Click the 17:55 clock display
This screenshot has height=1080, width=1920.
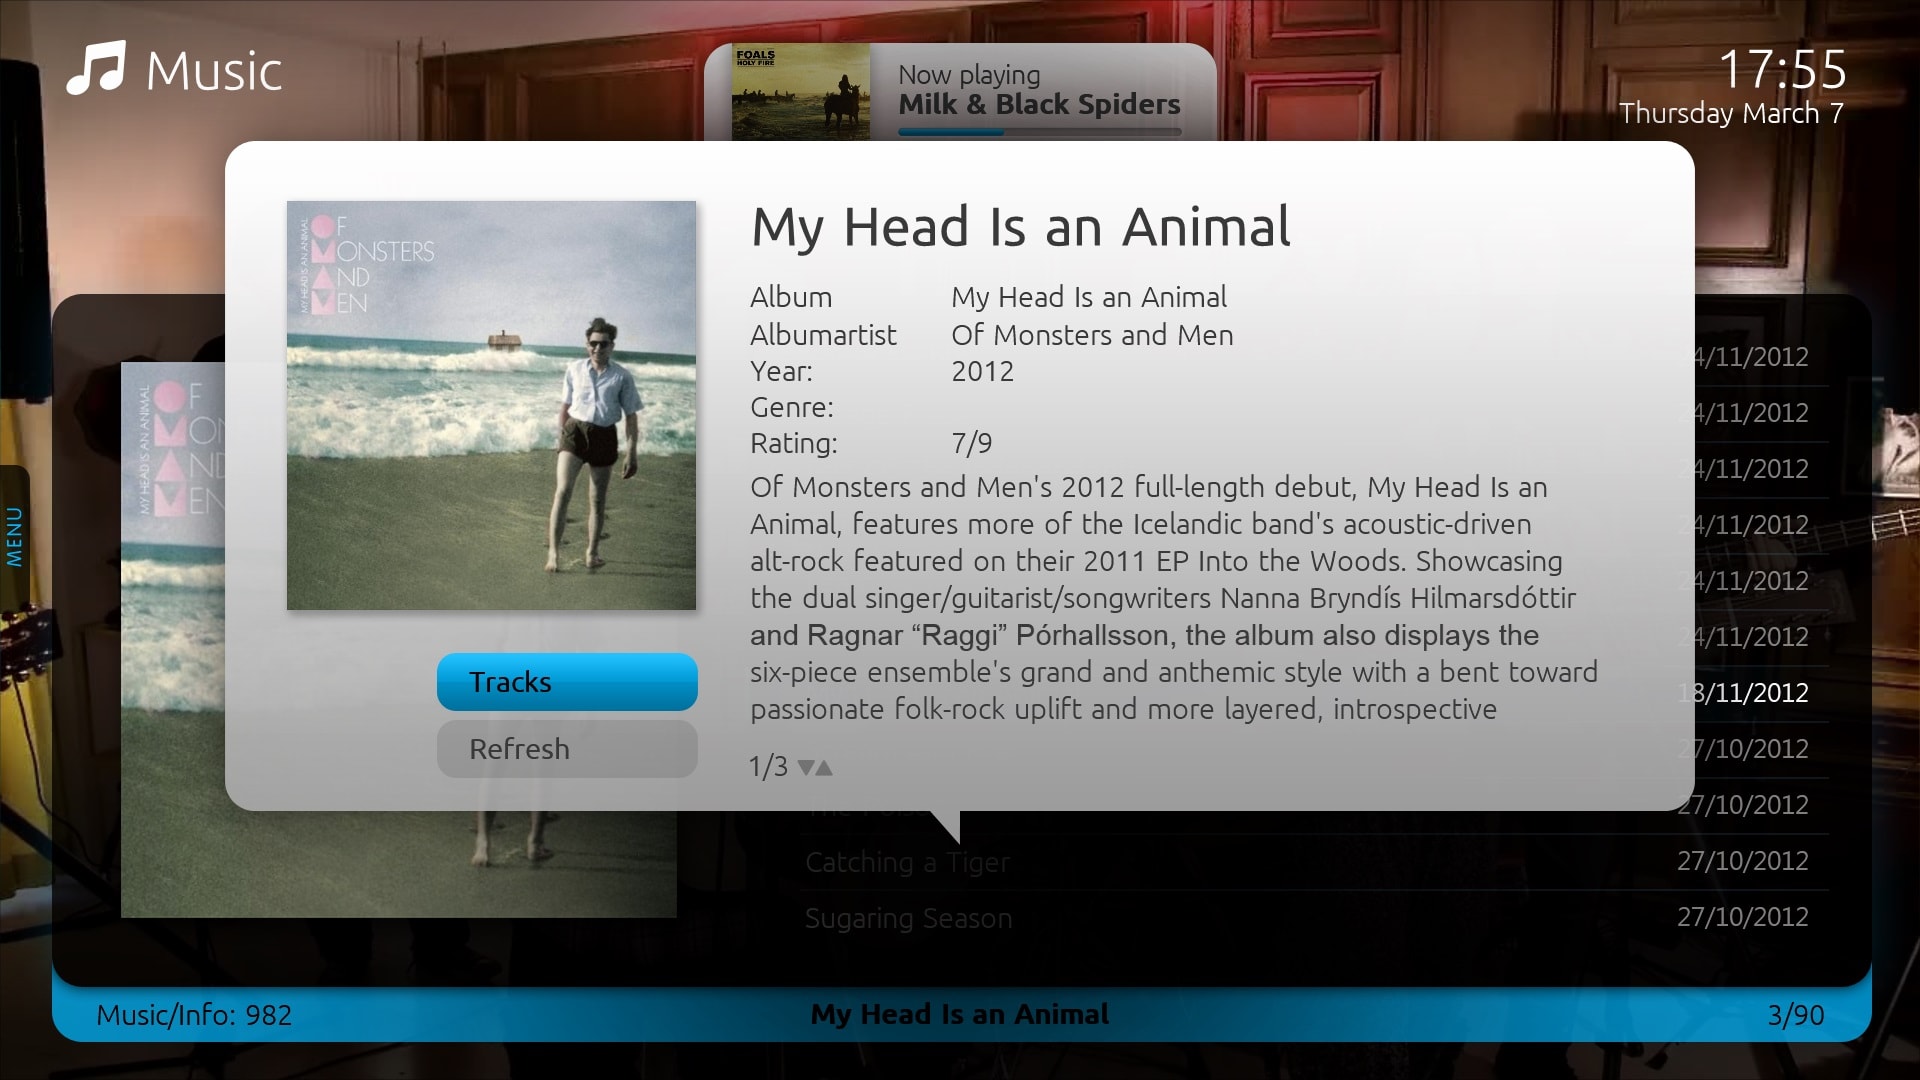(x=1782, y=69)
